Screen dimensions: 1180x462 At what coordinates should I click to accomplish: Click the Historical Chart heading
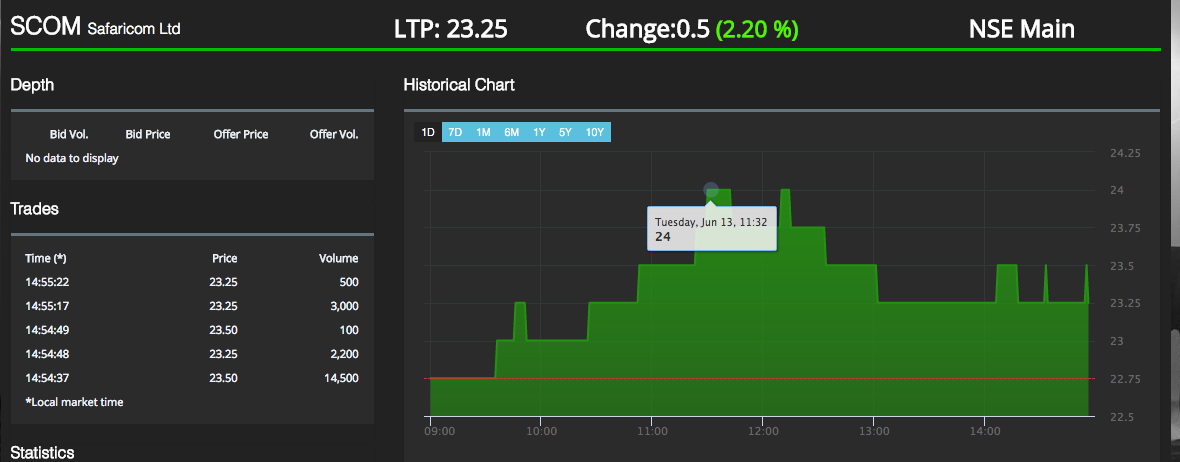point(459,85)
